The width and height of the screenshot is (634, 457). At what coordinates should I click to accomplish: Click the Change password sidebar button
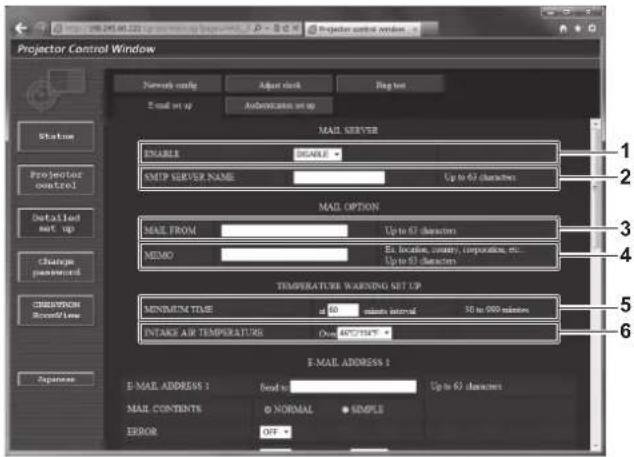pos(56,267)
